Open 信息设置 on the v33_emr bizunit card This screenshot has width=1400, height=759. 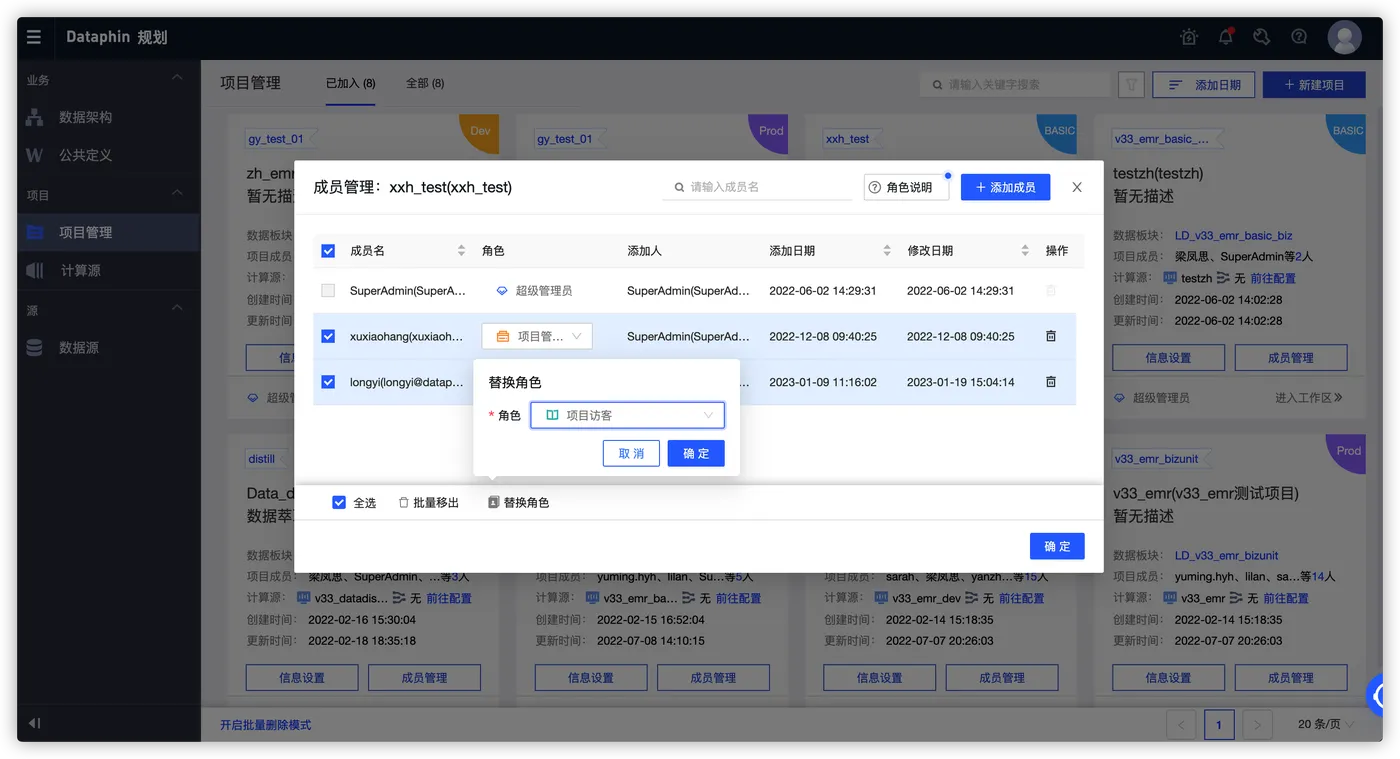coord(1168,677)
